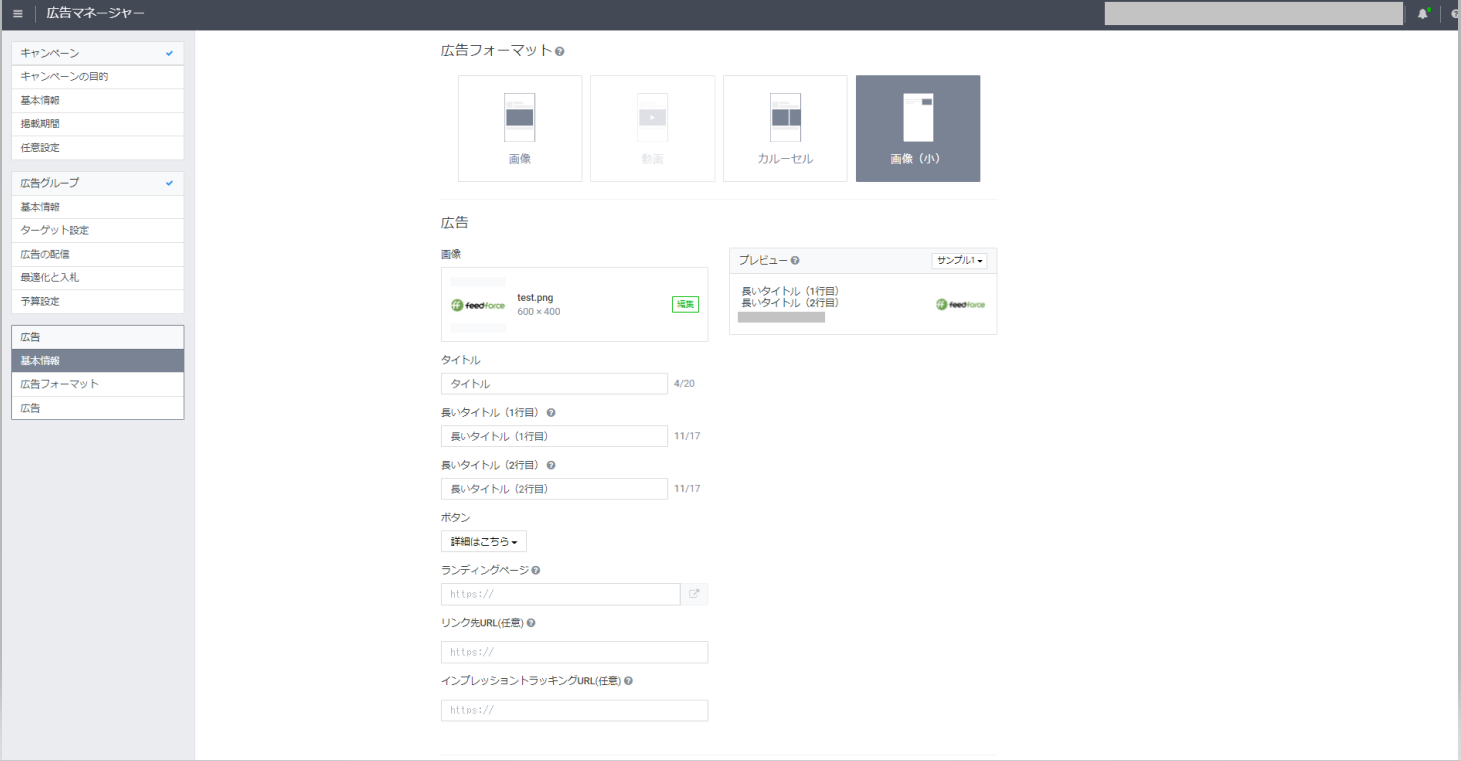This screenshot has width=1461, height=761.
Task: Click help icon for インプレッショントラッキングURL
Action: click(628, 681)
